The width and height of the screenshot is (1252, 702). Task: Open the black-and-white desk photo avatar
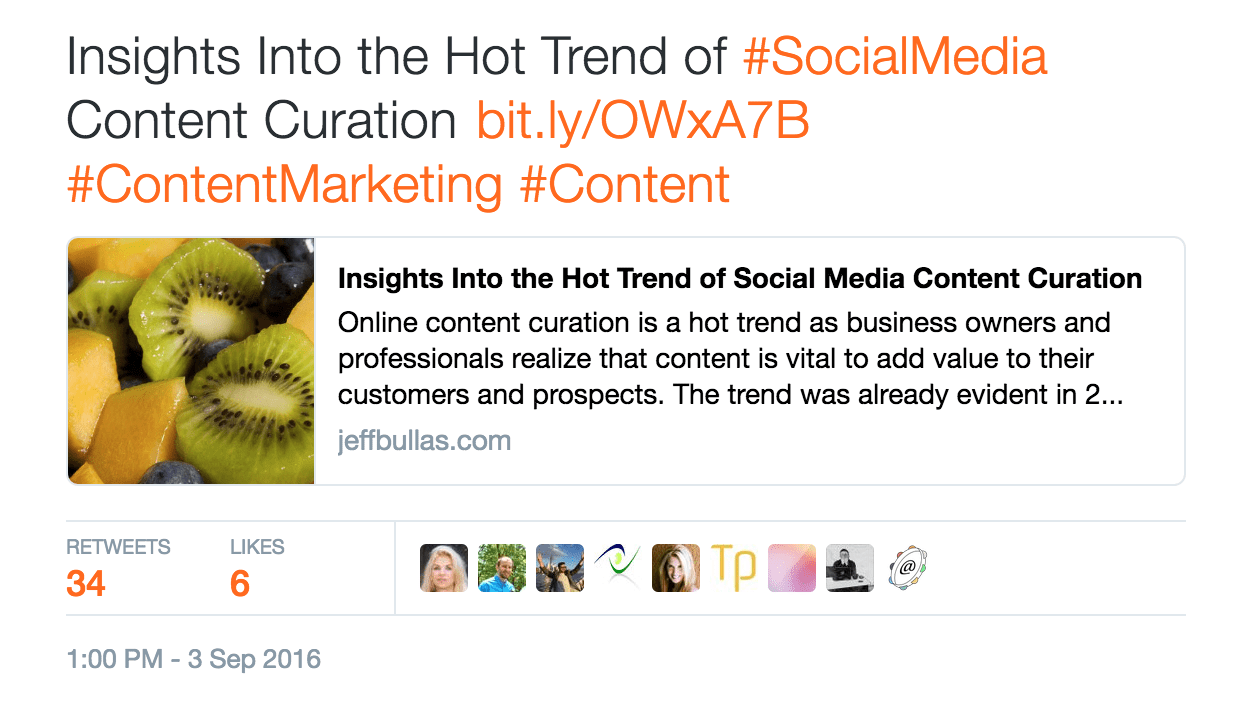tap(849, 568)
